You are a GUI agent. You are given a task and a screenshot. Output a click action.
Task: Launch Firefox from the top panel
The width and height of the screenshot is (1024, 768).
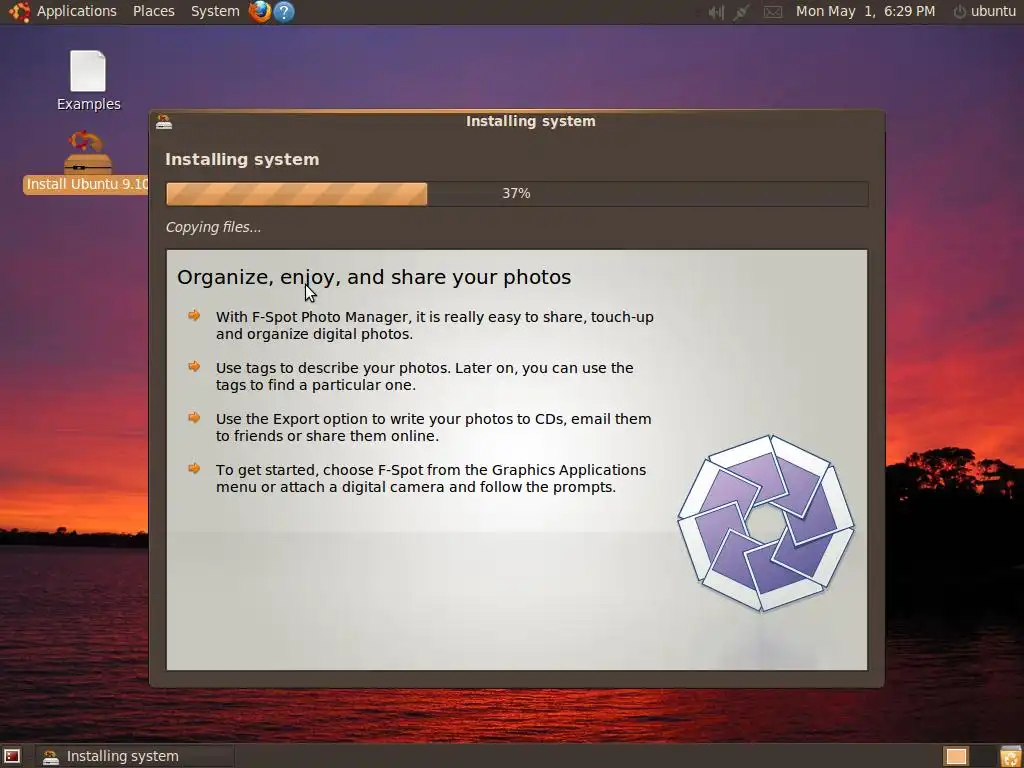pos(260,11)
